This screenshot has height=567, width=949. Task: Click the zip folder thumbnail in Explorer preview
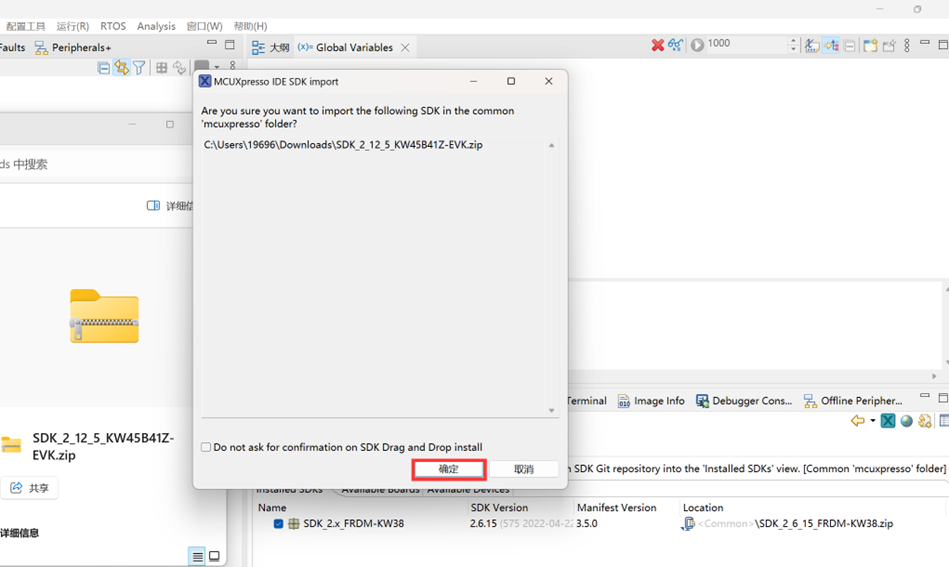click(104, 316)
